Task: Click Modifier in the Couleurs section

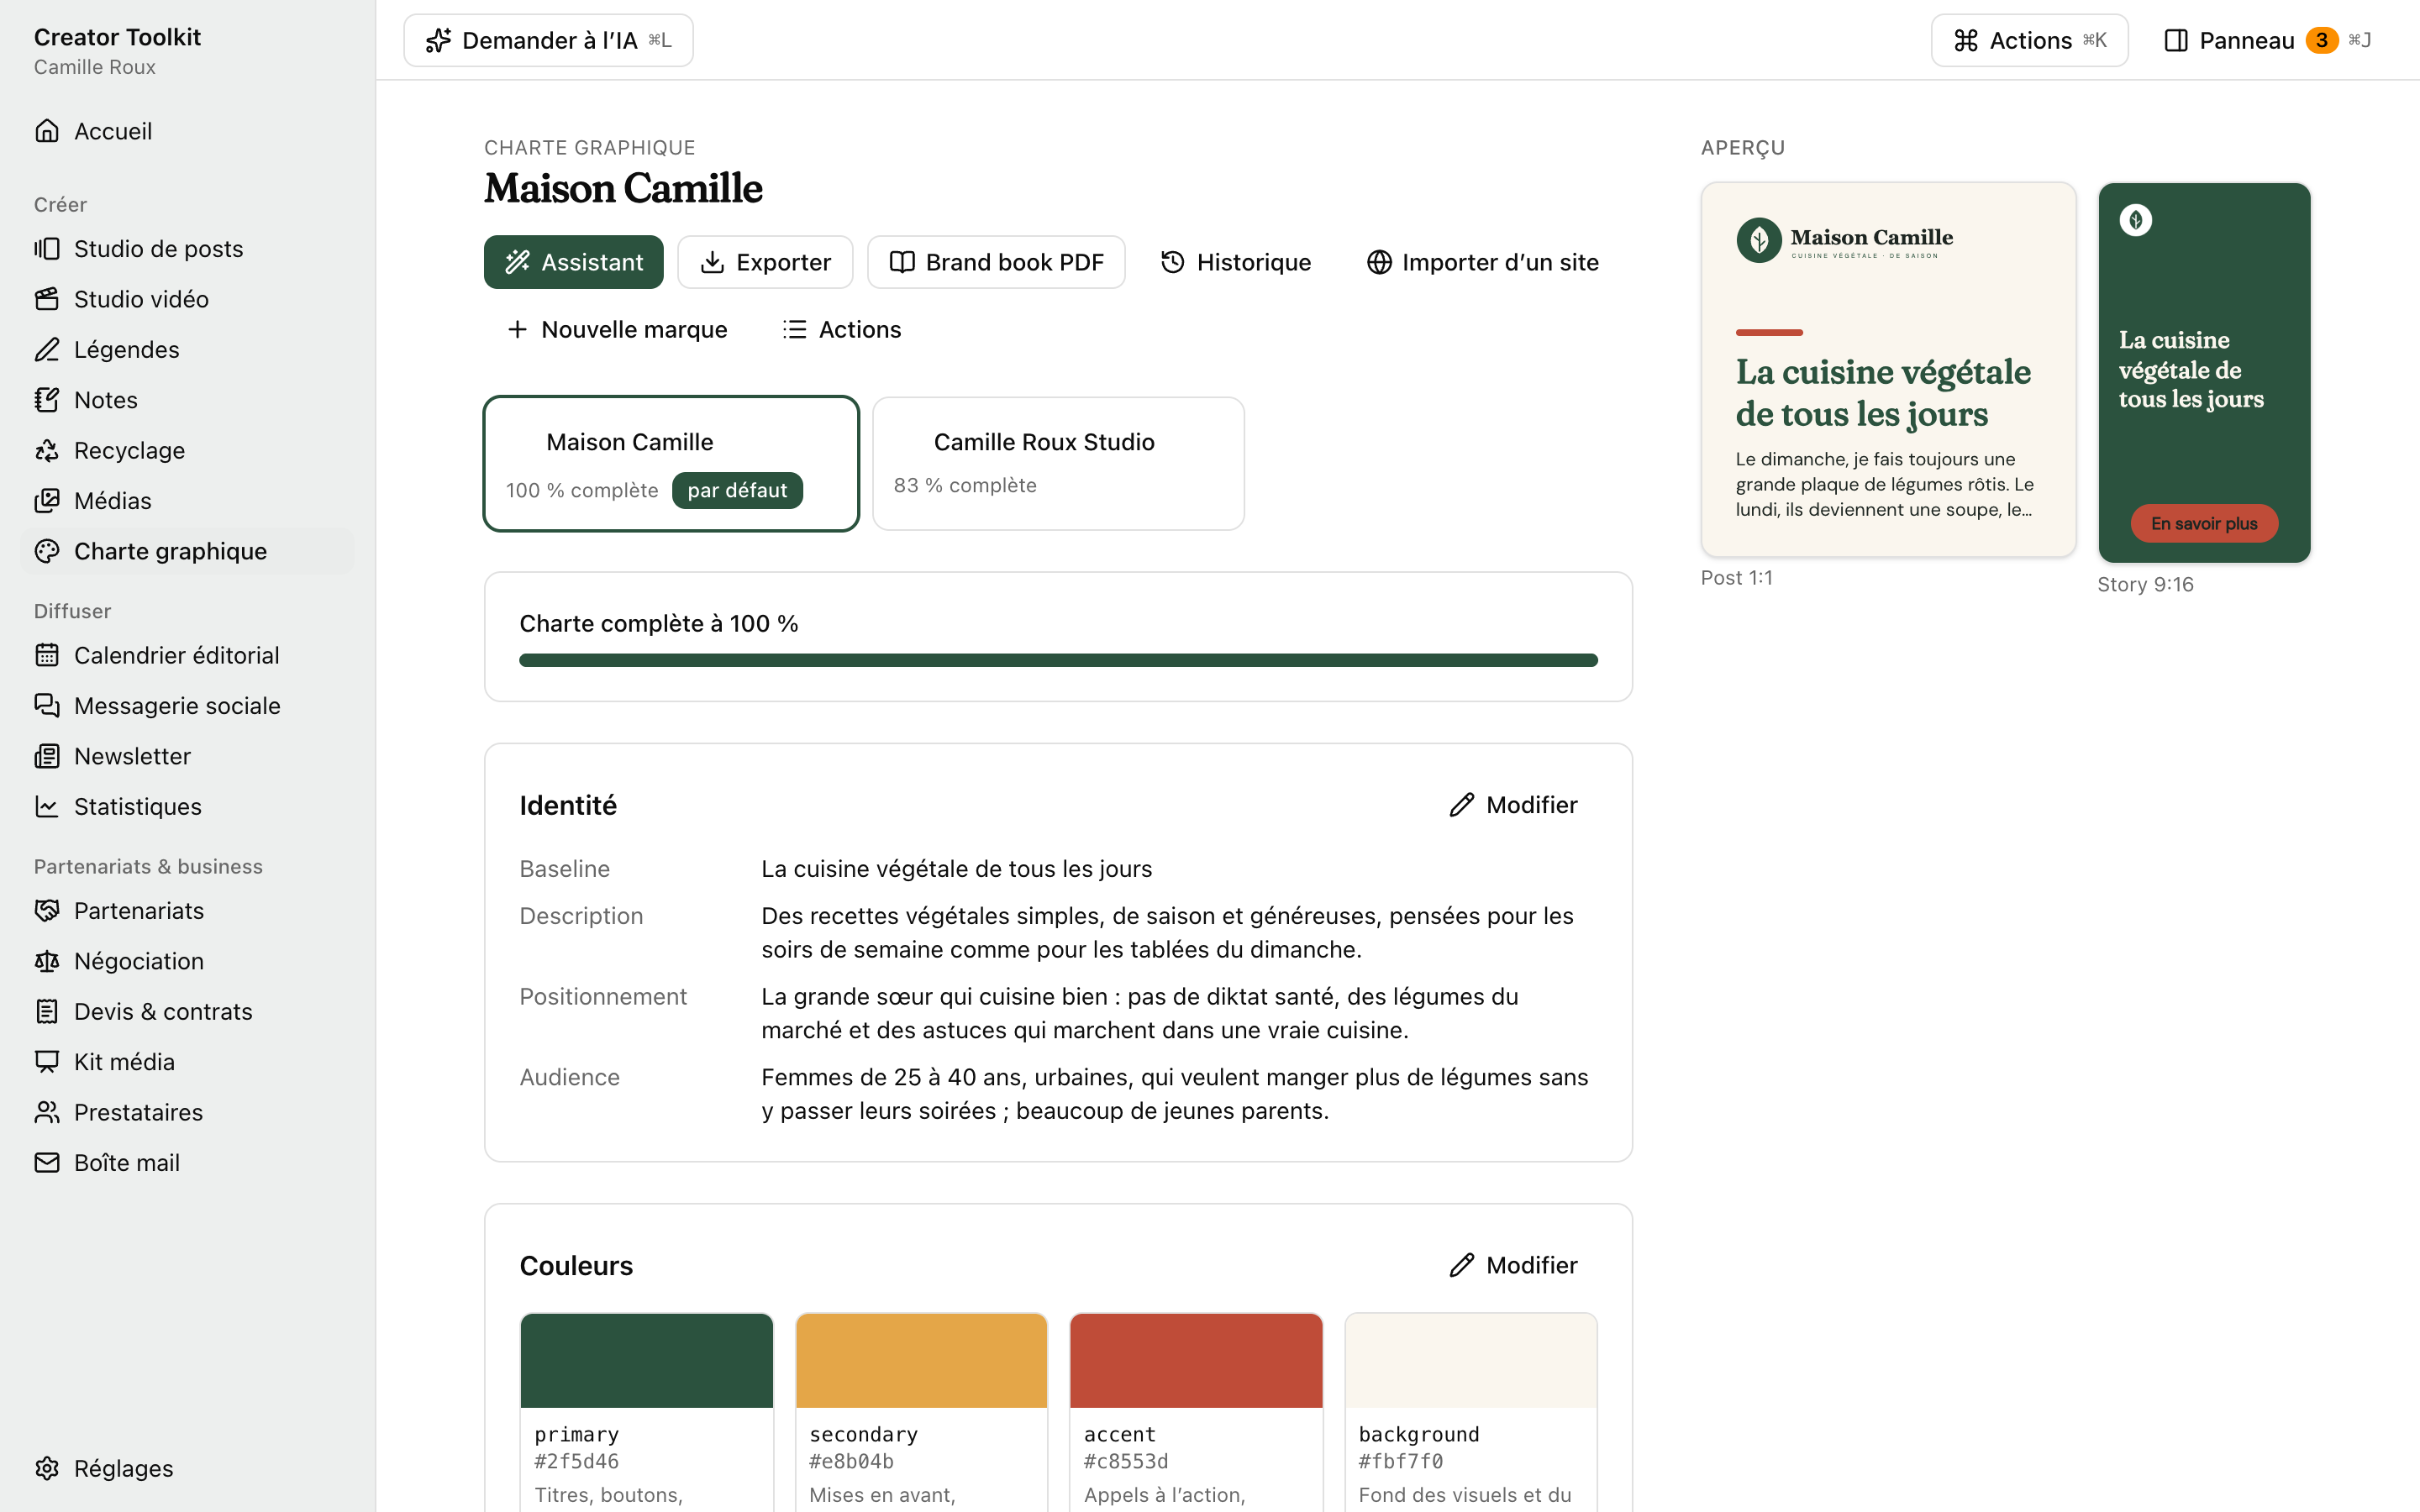Action: pos(1513,1265)
